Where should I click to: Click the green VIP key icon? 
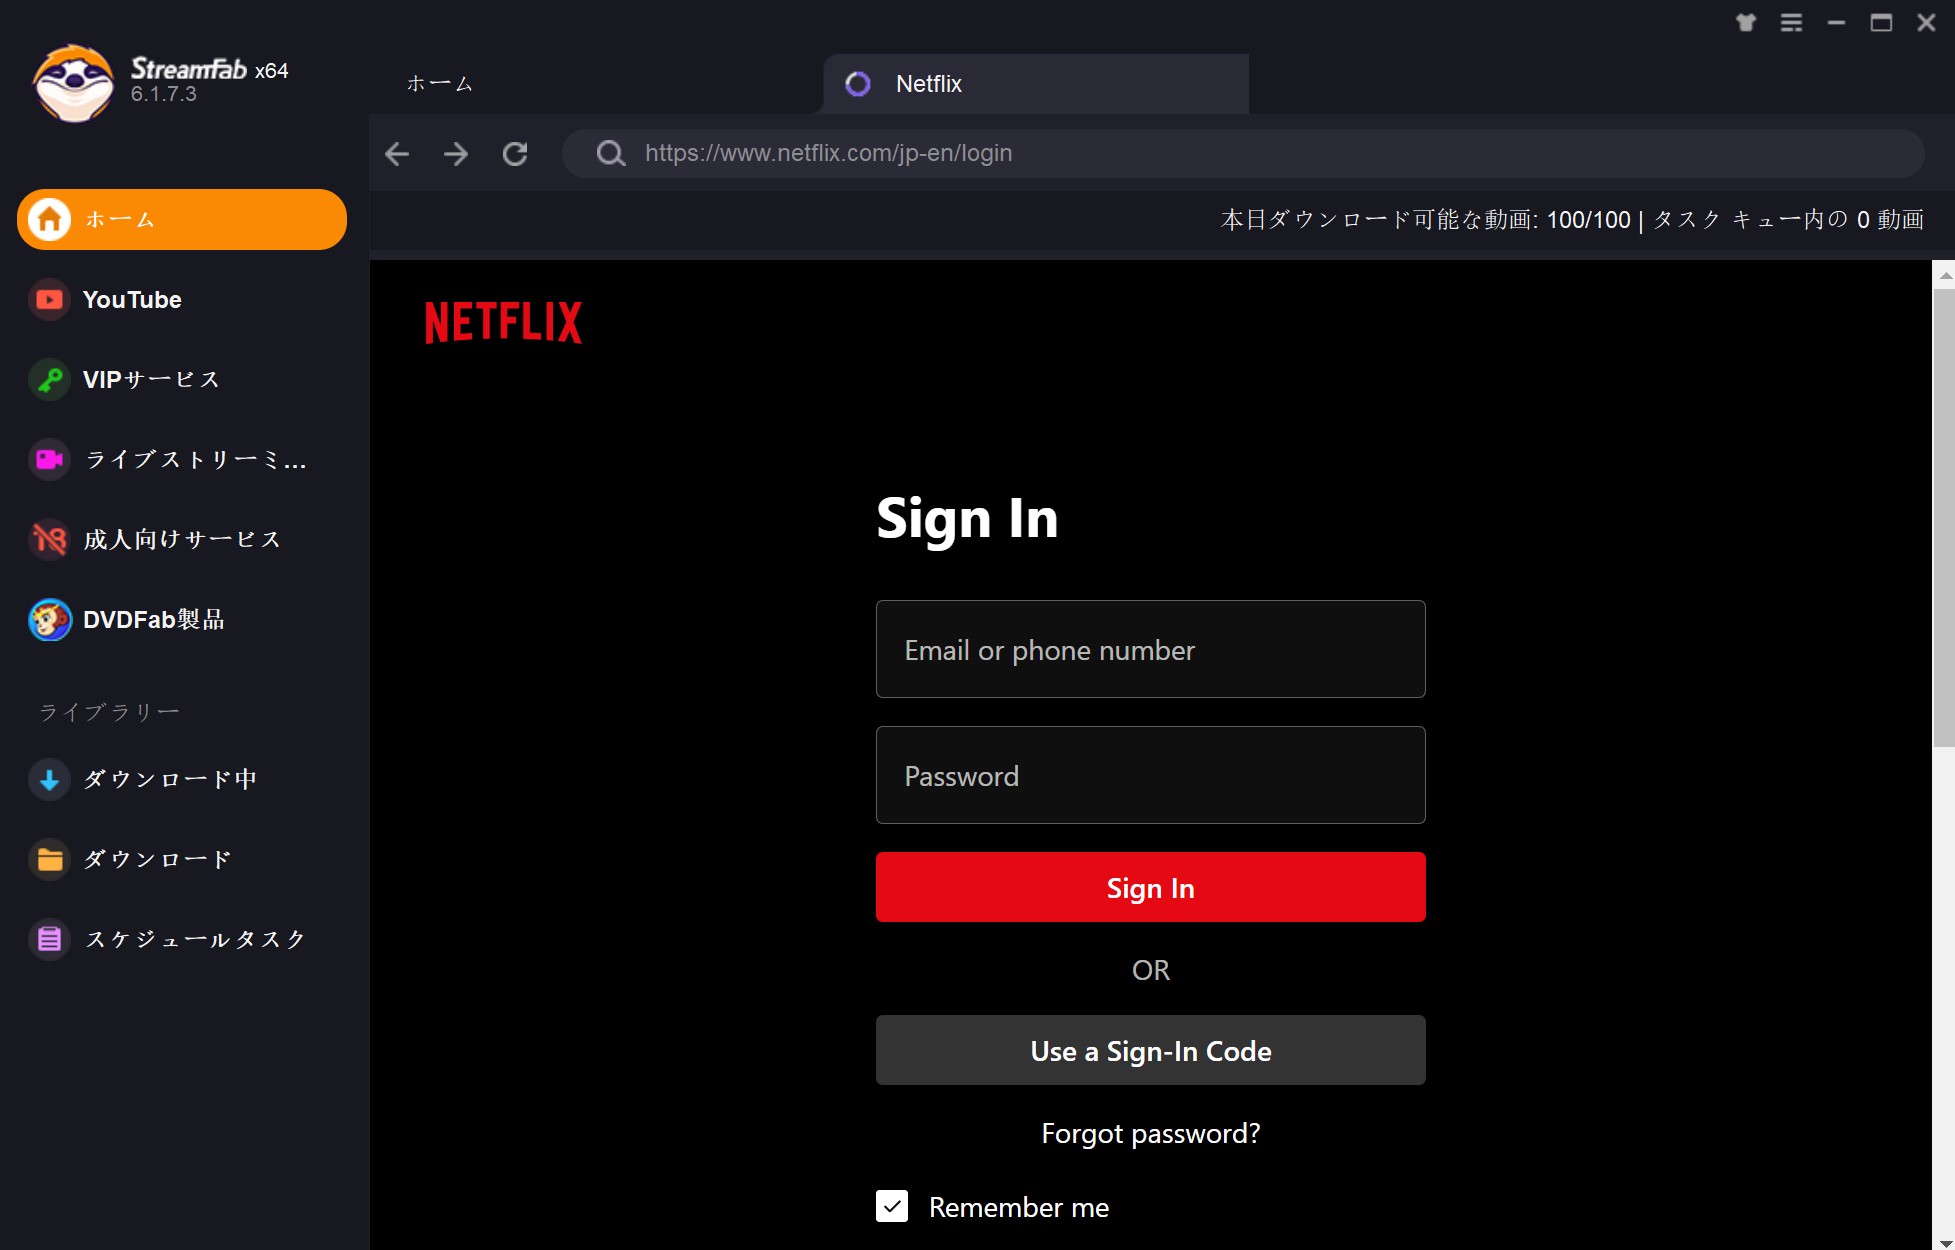point(49,379)
